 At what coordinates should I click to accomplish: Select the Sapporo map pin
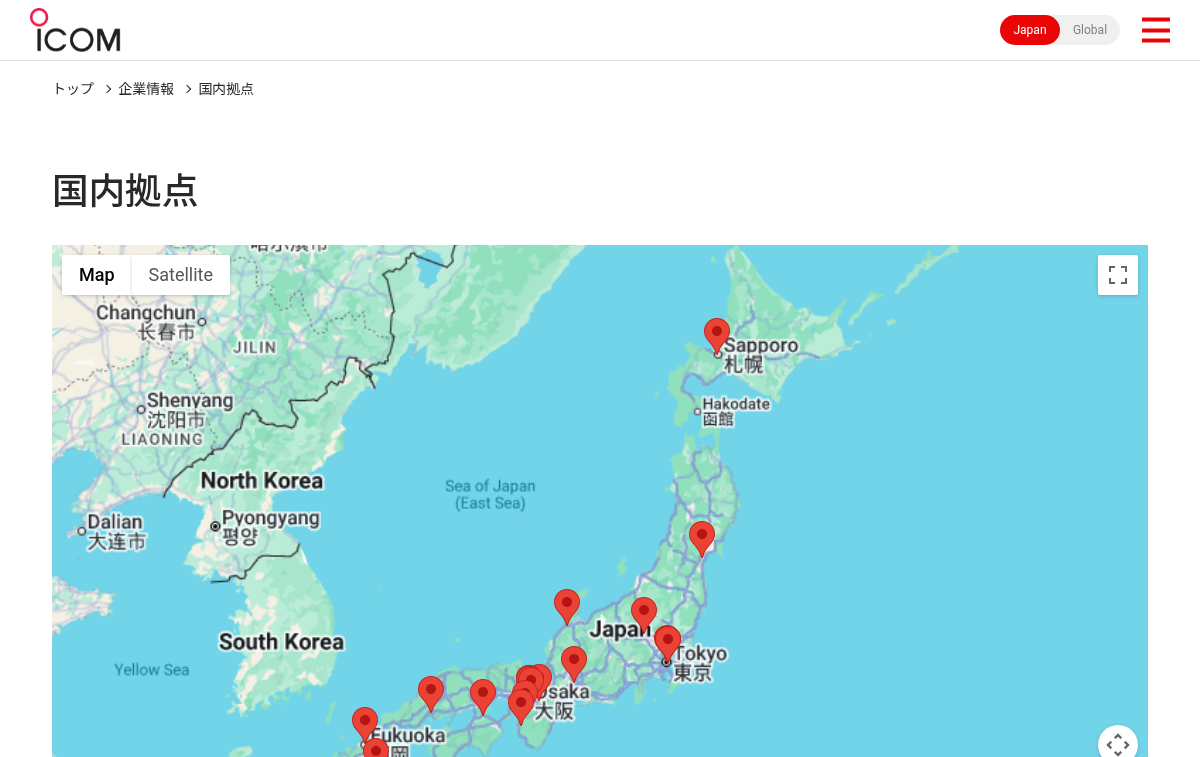717,335
